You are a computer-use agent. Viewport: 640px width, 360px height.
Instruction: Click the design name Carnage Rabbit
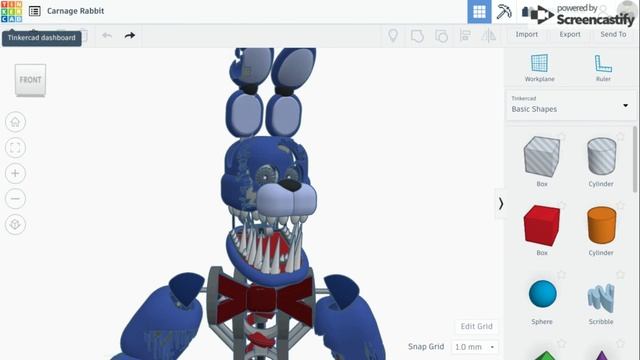click(76, 11)
